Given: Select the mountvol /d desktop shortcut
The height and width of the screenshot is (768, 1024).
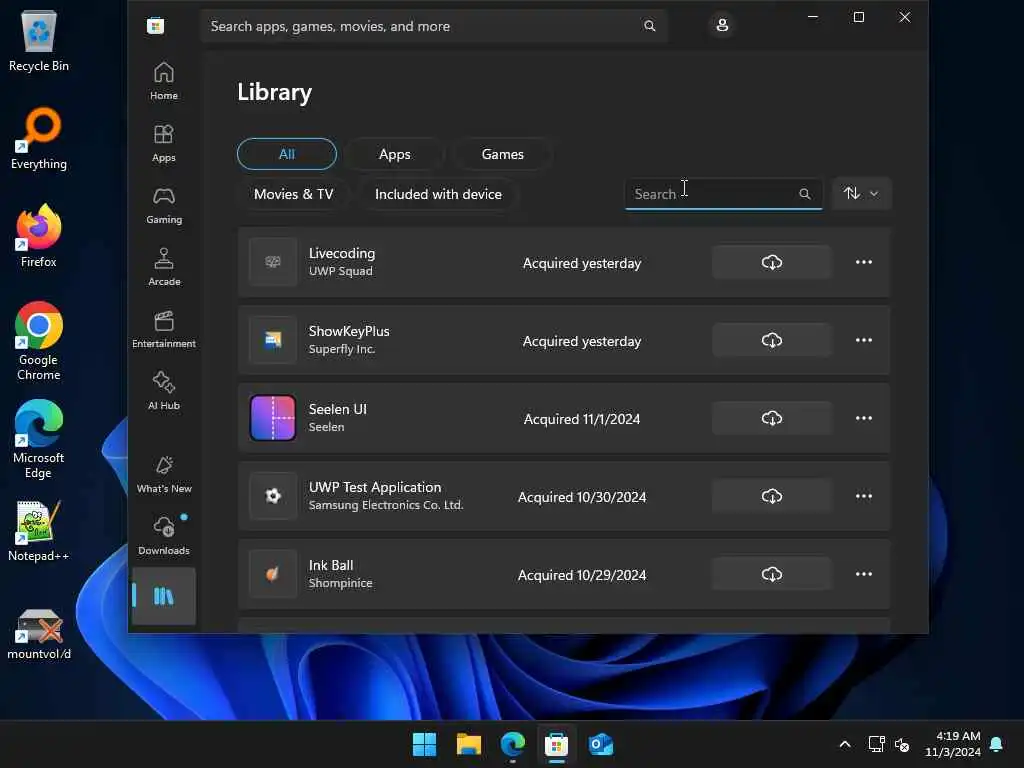Looking at the screenshot, I should (x=39, y=633).
